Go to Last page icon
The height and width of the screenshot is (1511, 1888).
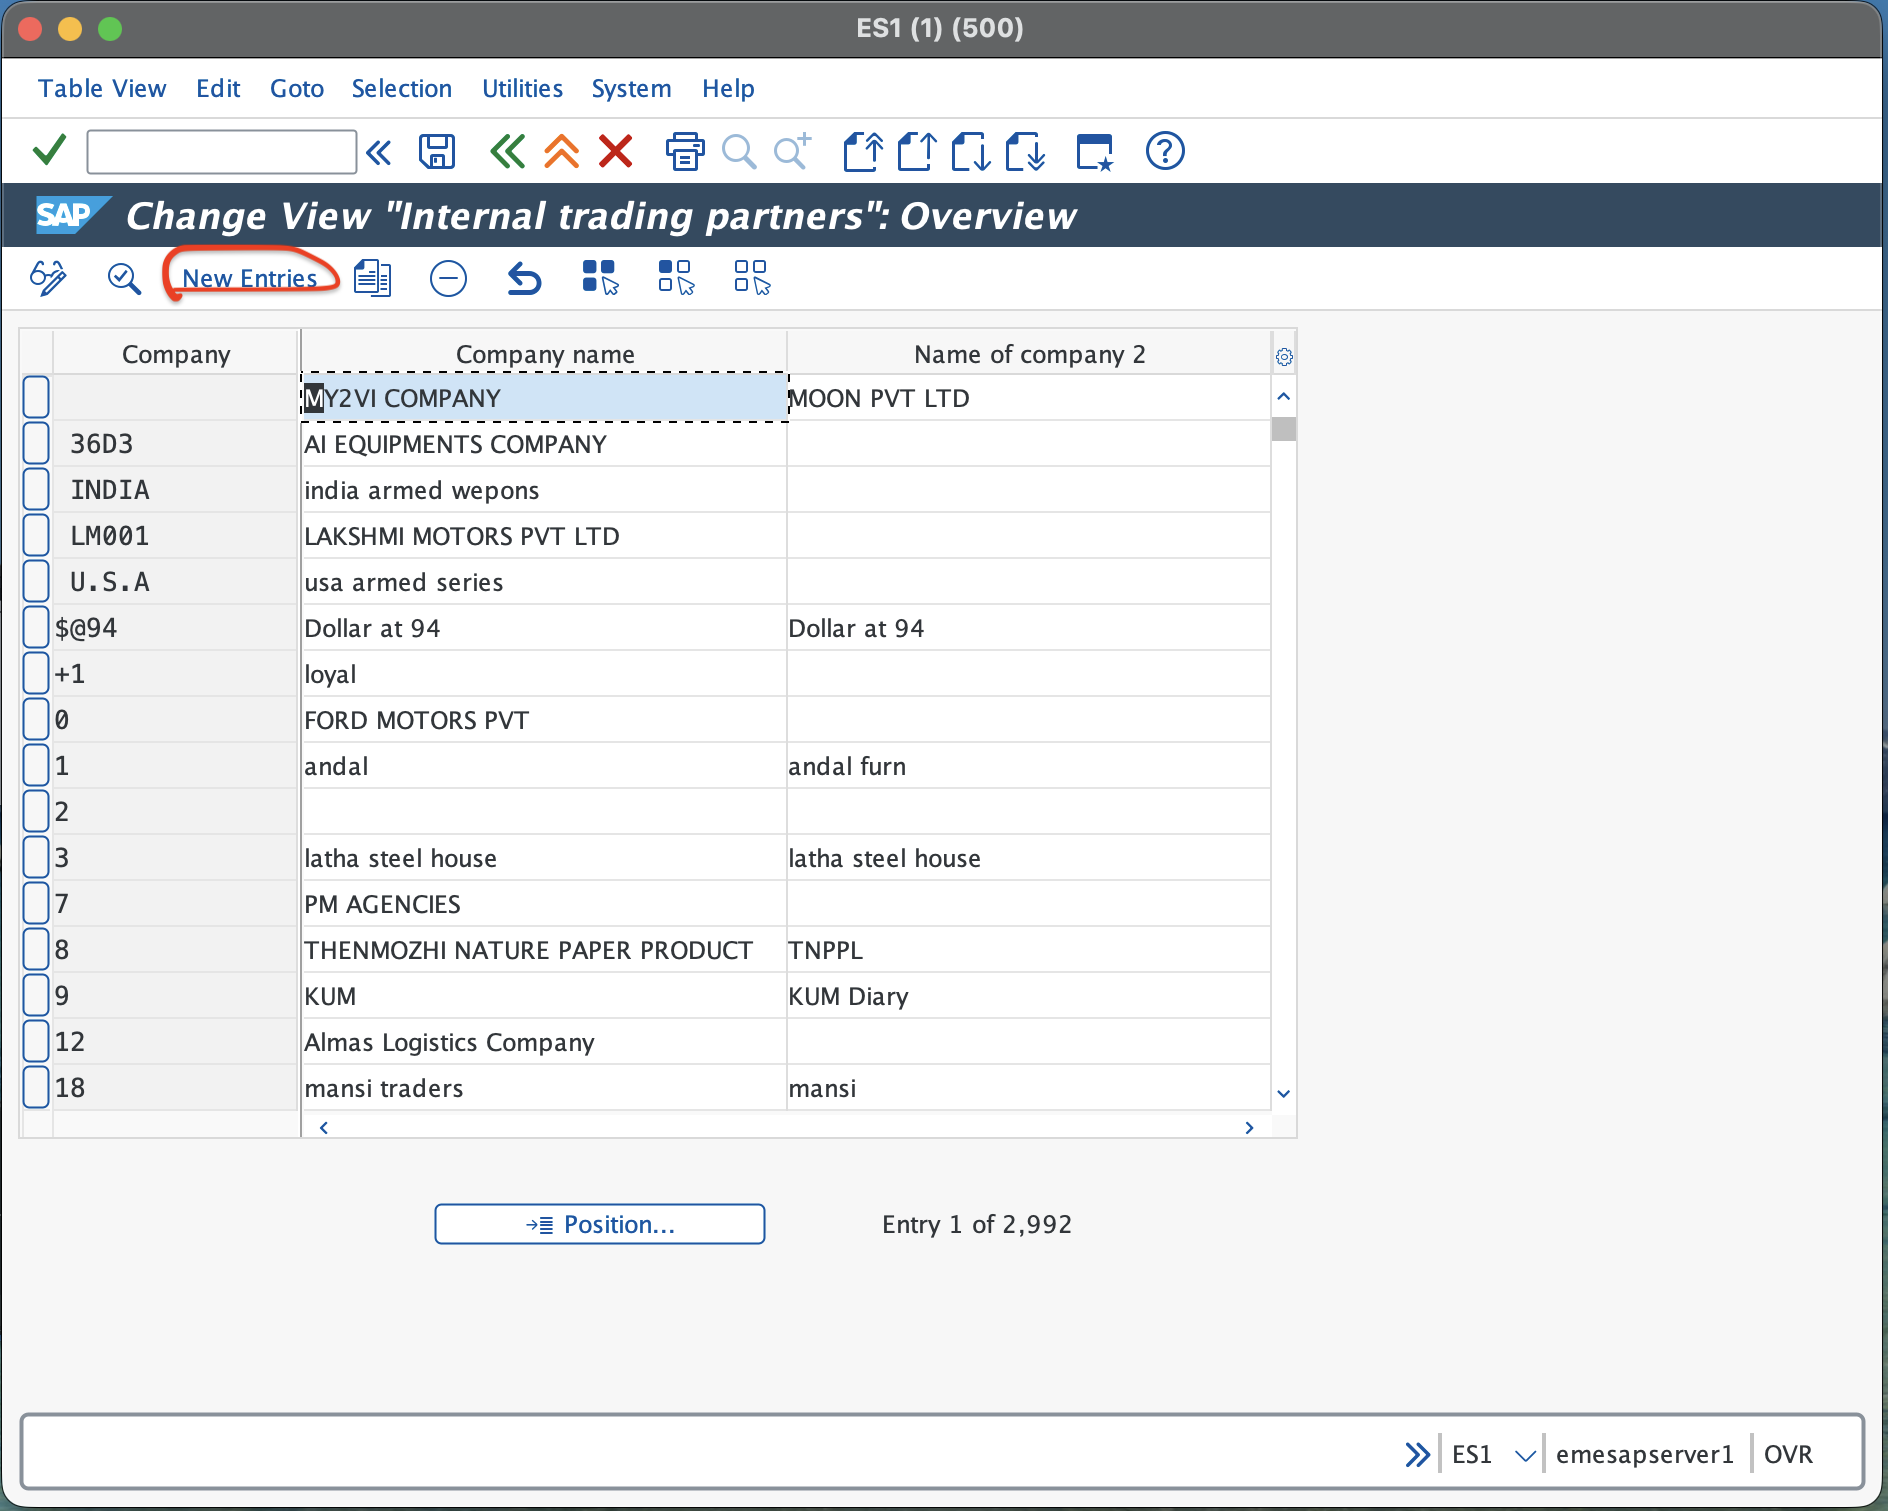1025,152
